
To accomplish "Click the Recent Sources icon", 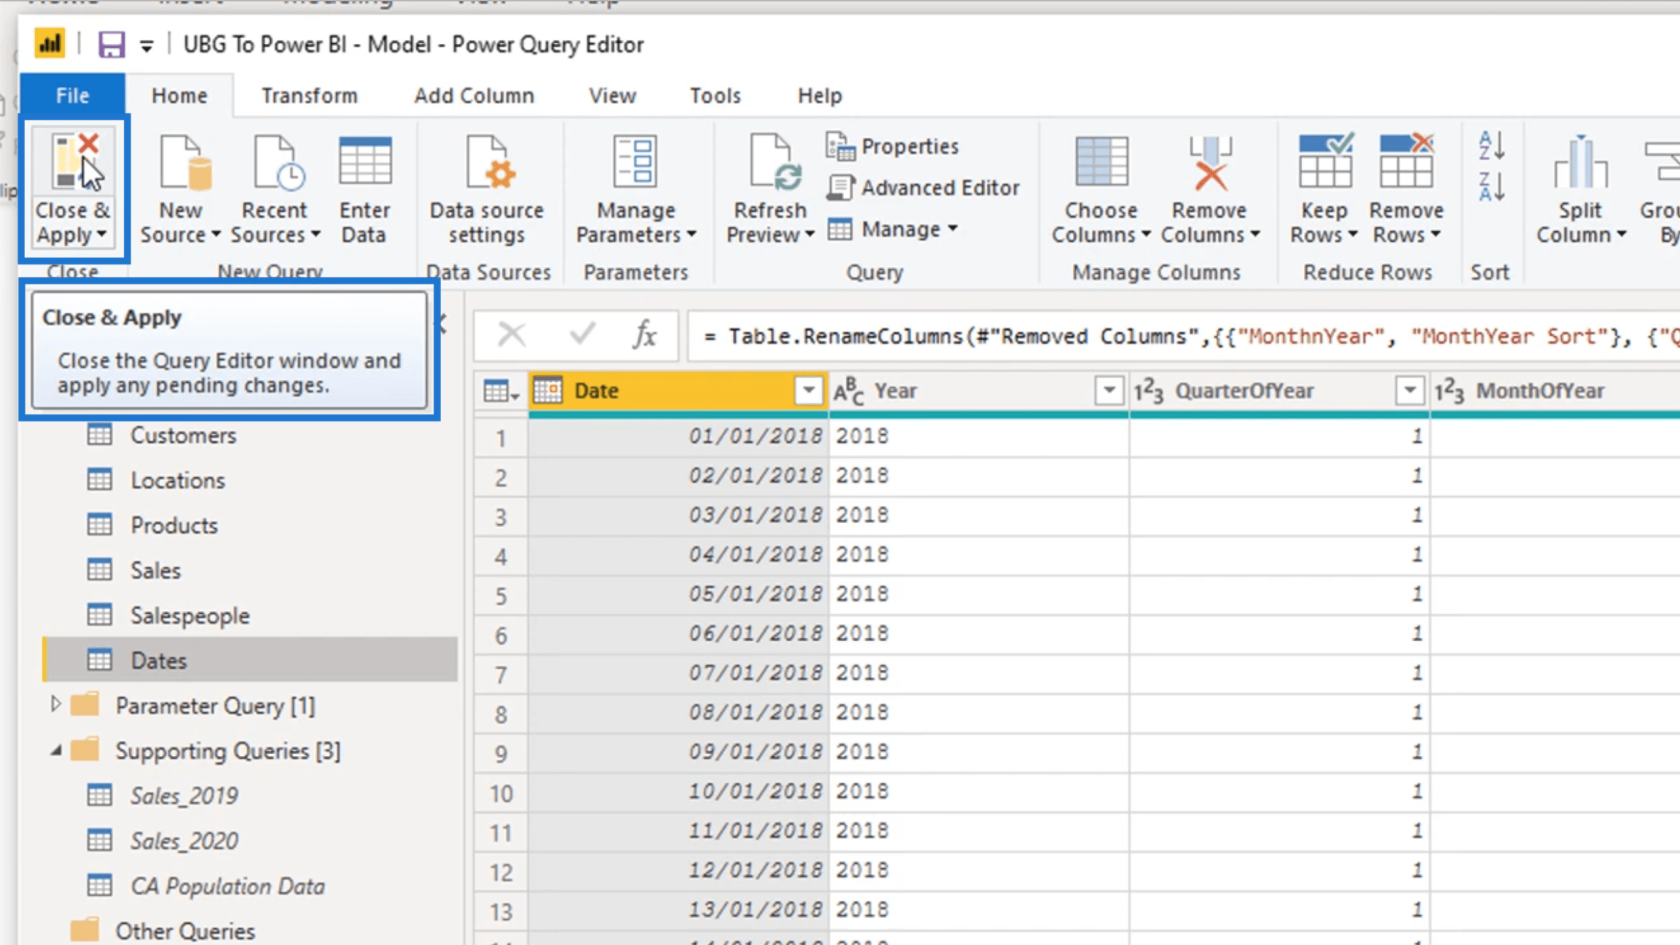I will tap(278, 163).
